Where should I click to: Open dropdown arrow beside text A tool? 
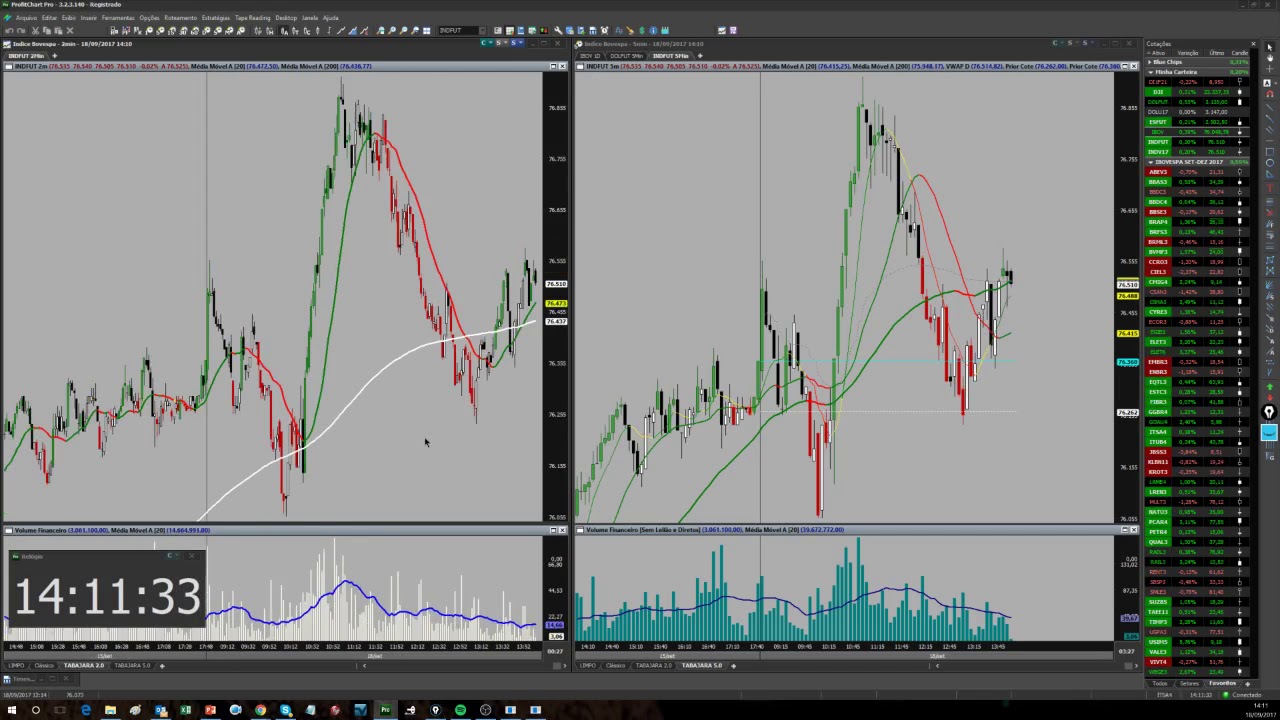point(1276,83)
